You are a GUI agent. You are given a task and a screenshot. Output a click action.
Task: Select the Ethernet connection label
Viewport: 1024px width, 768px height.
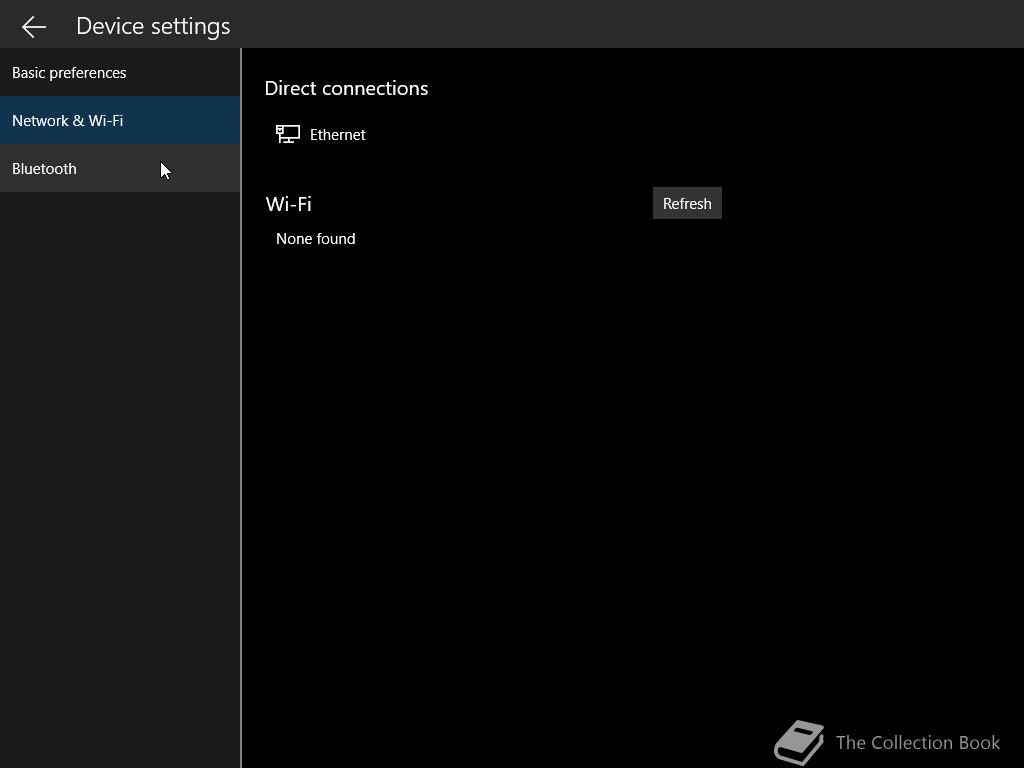338,135
